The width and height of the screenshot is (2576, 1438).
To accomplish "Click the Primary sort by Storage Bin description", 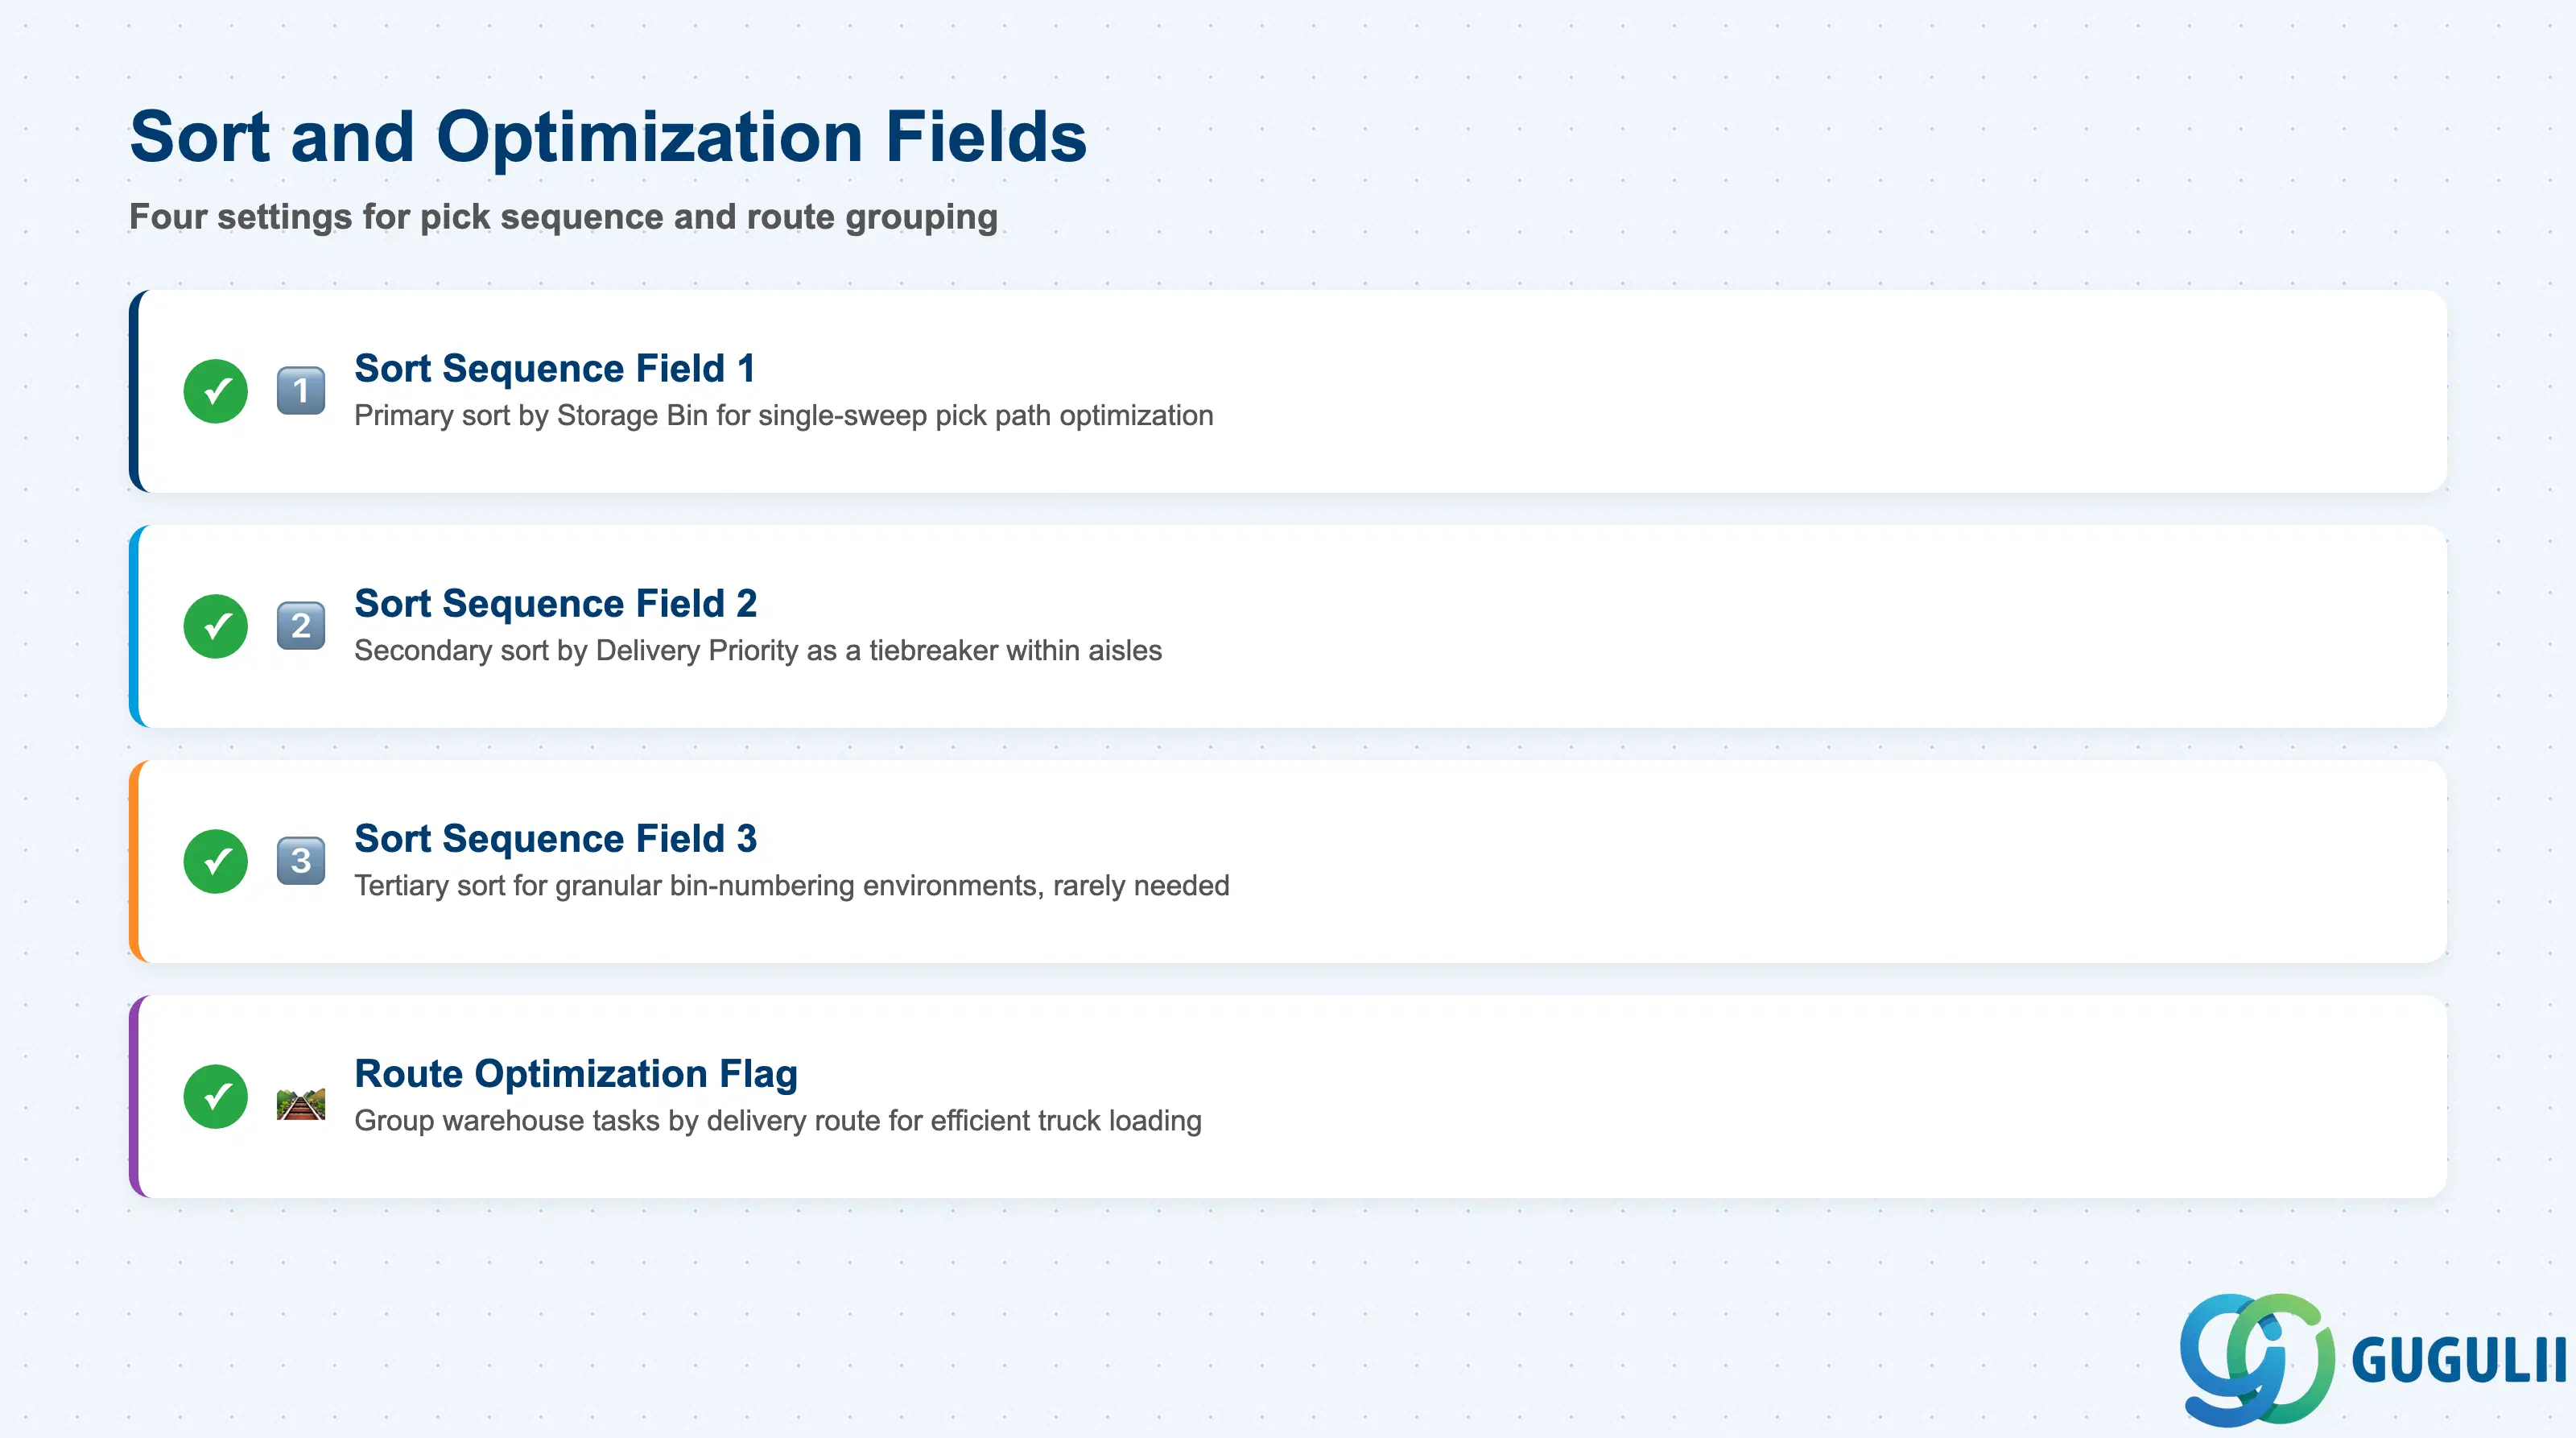I will 784,415.
